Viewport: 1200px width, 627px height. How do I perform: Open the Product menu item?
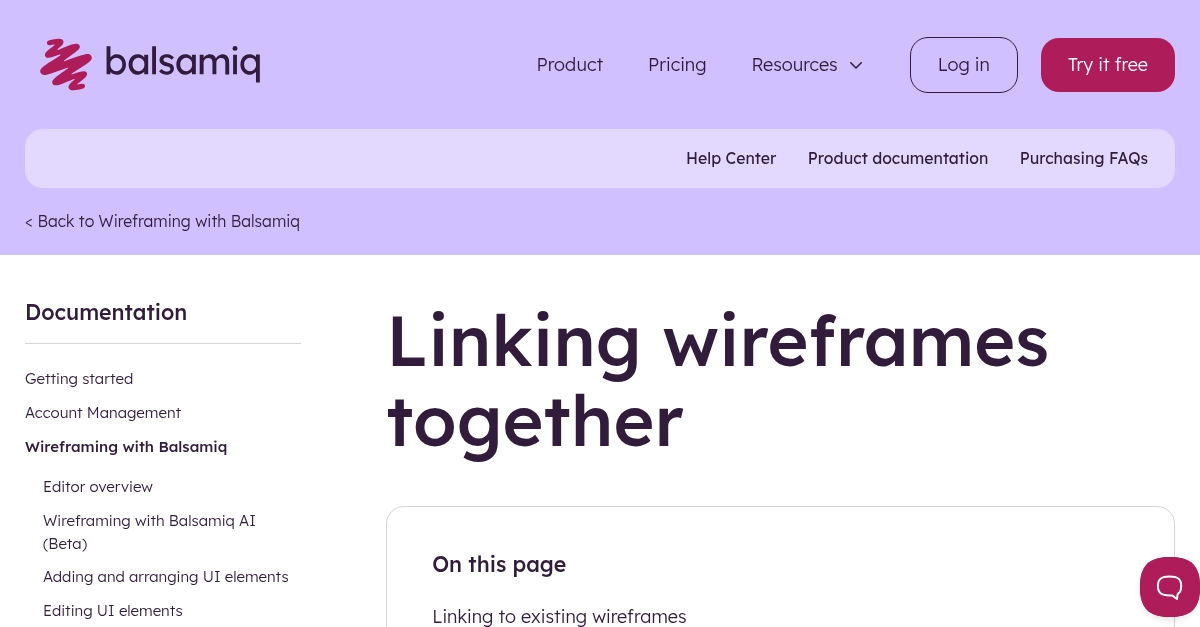tap(569, 64)
